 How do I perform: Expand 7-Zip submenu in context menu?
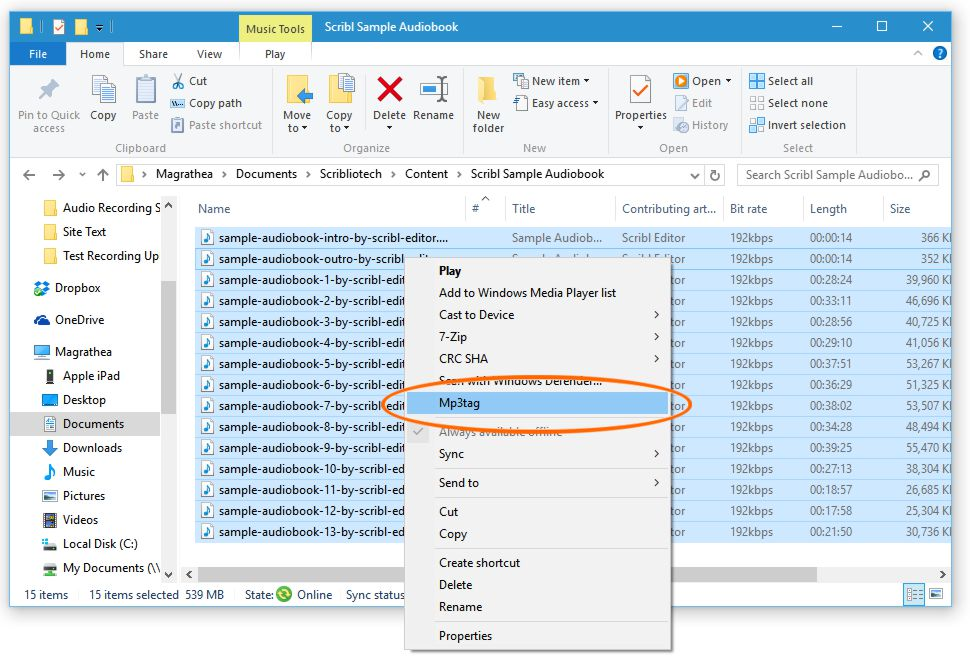click(656, 337)
